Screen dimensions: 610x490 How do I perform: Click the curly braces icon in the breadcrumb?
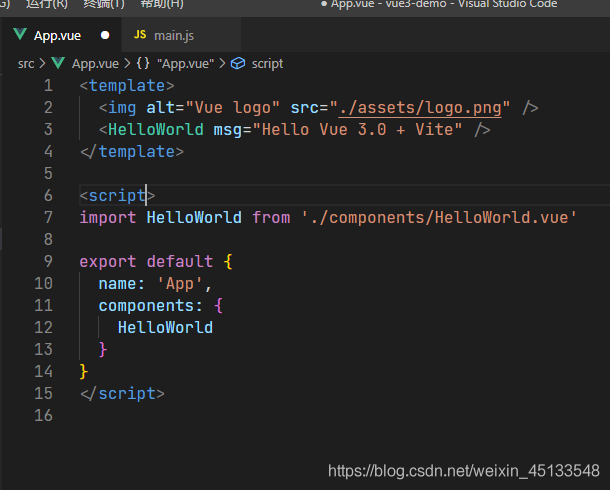[143, 63]
